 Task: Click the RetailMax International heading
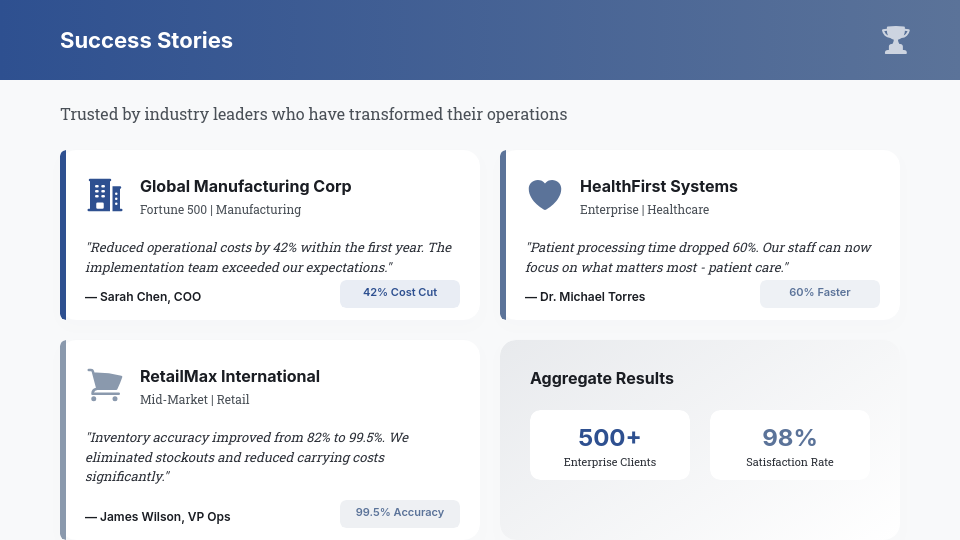click(x=230, y=376)
